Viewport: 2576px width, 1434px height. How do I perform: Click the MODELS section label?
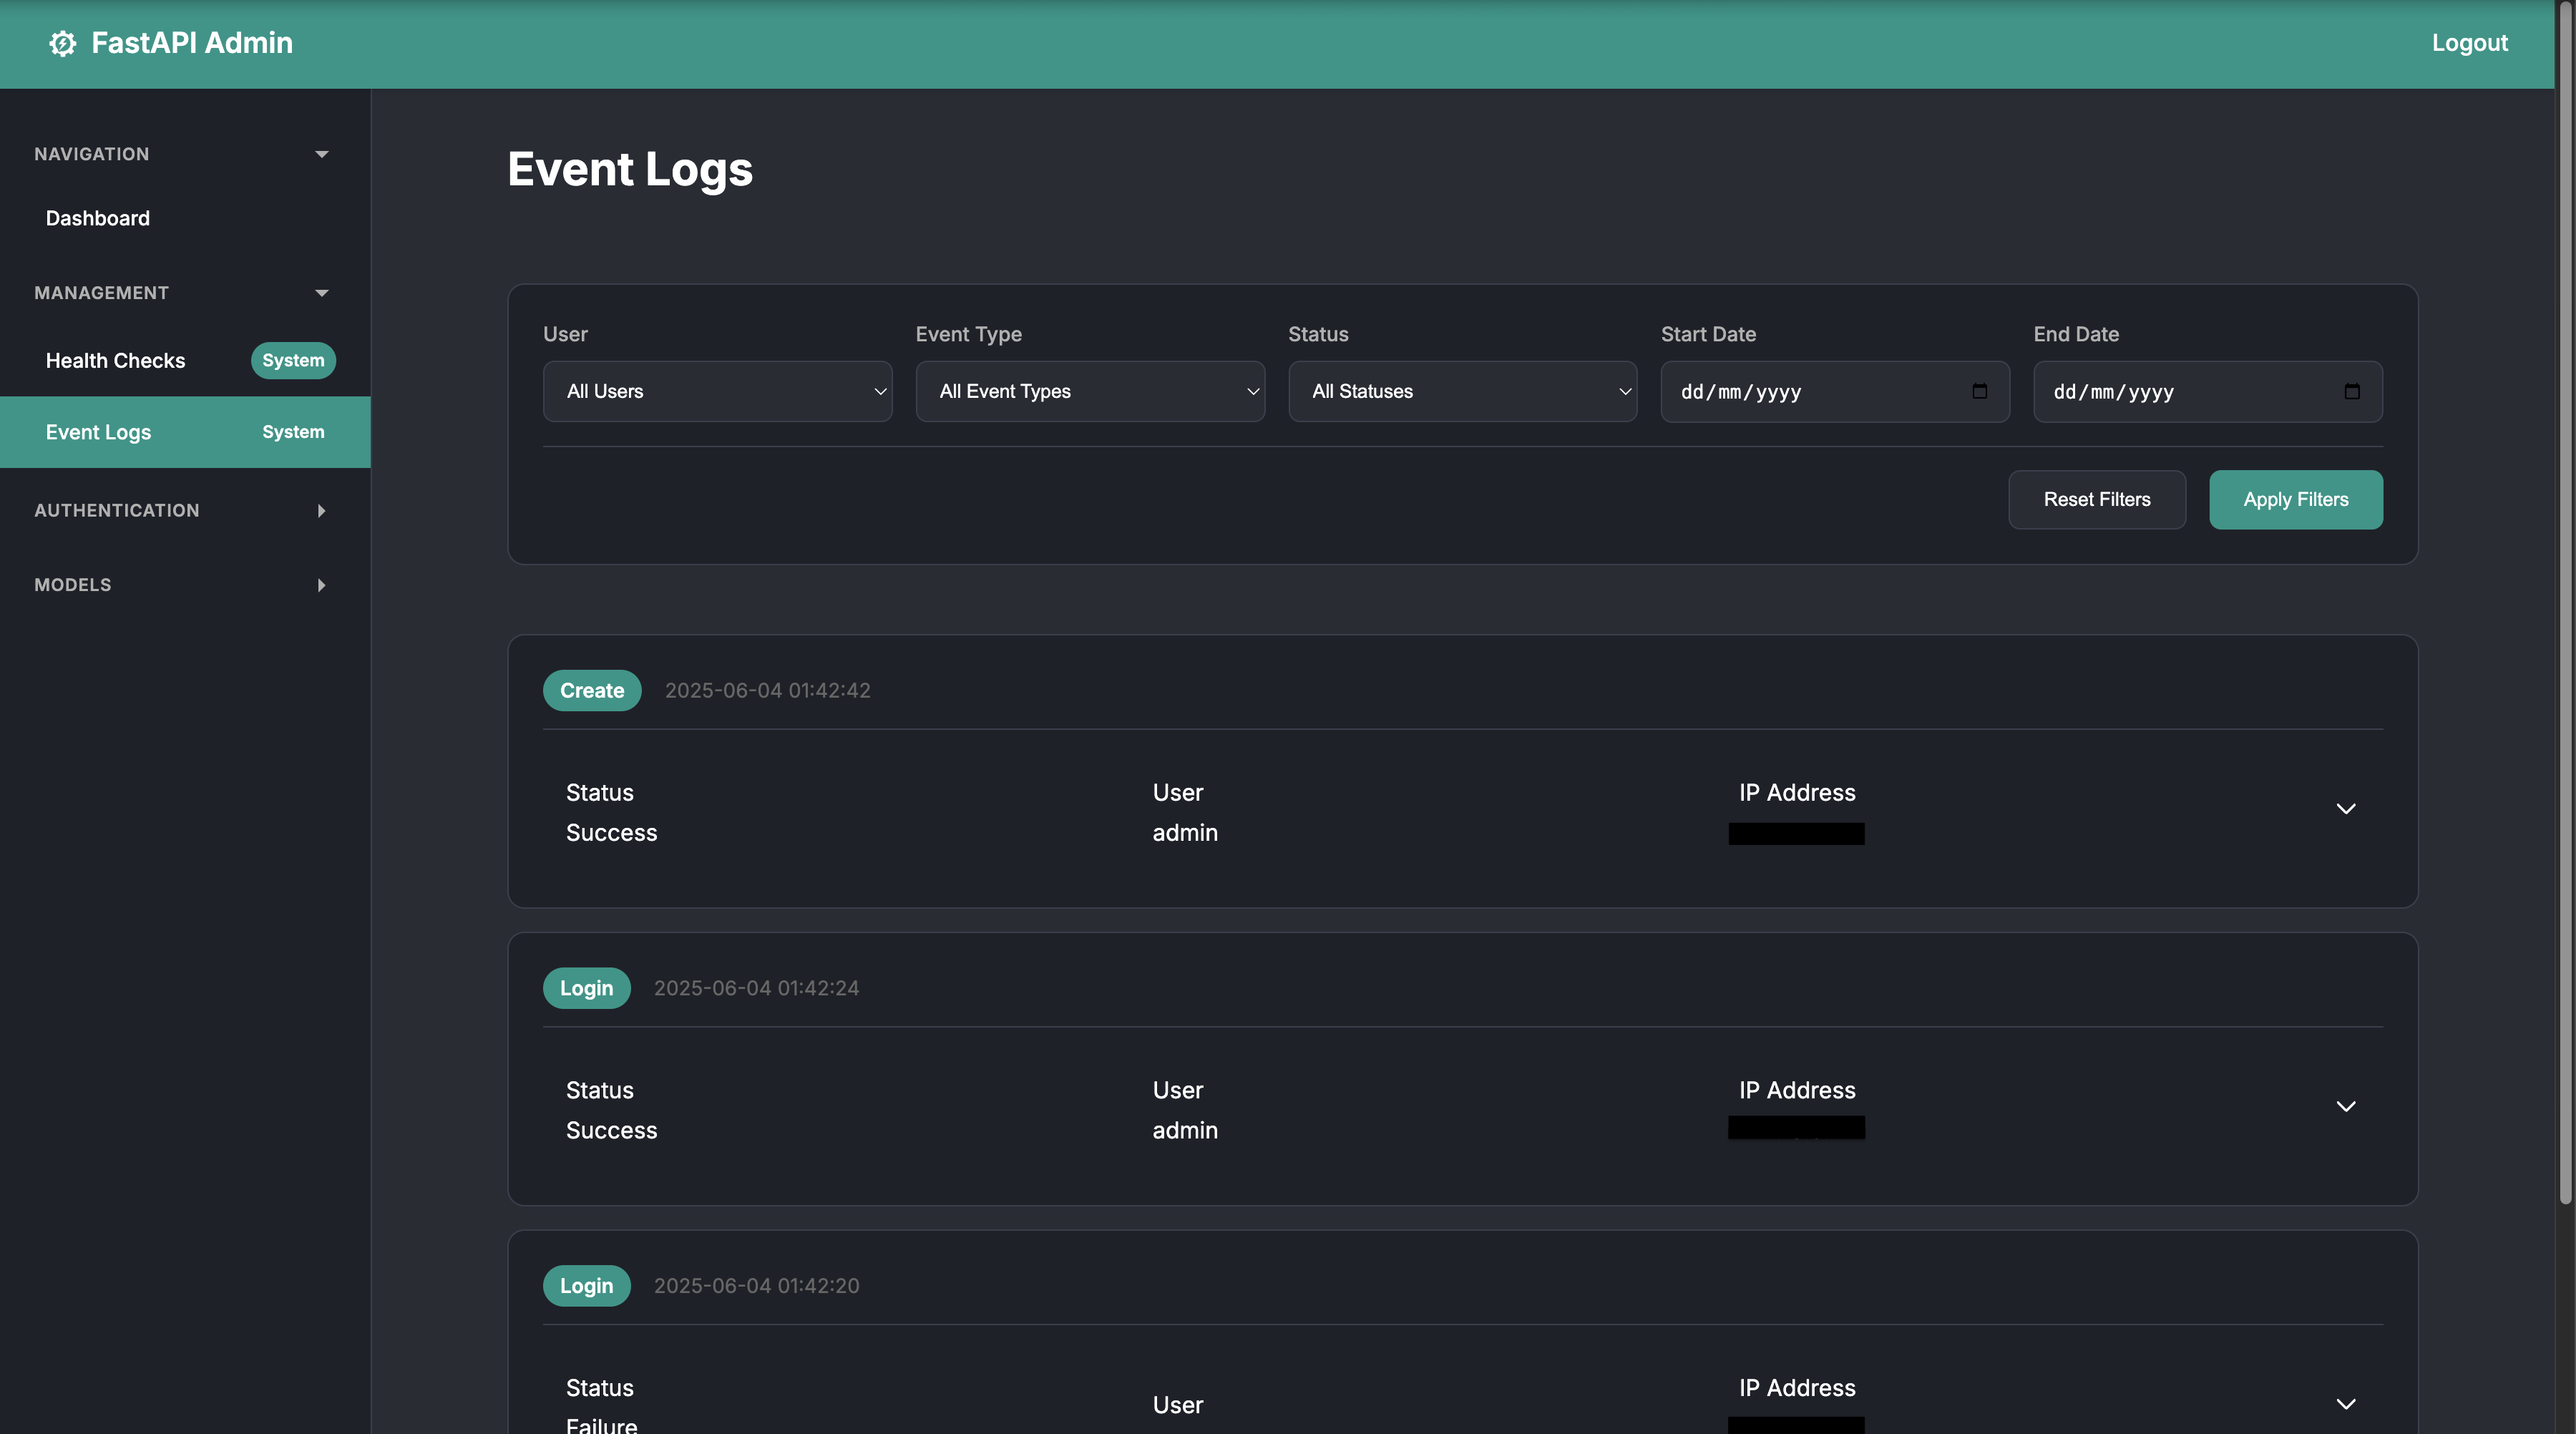73,585
